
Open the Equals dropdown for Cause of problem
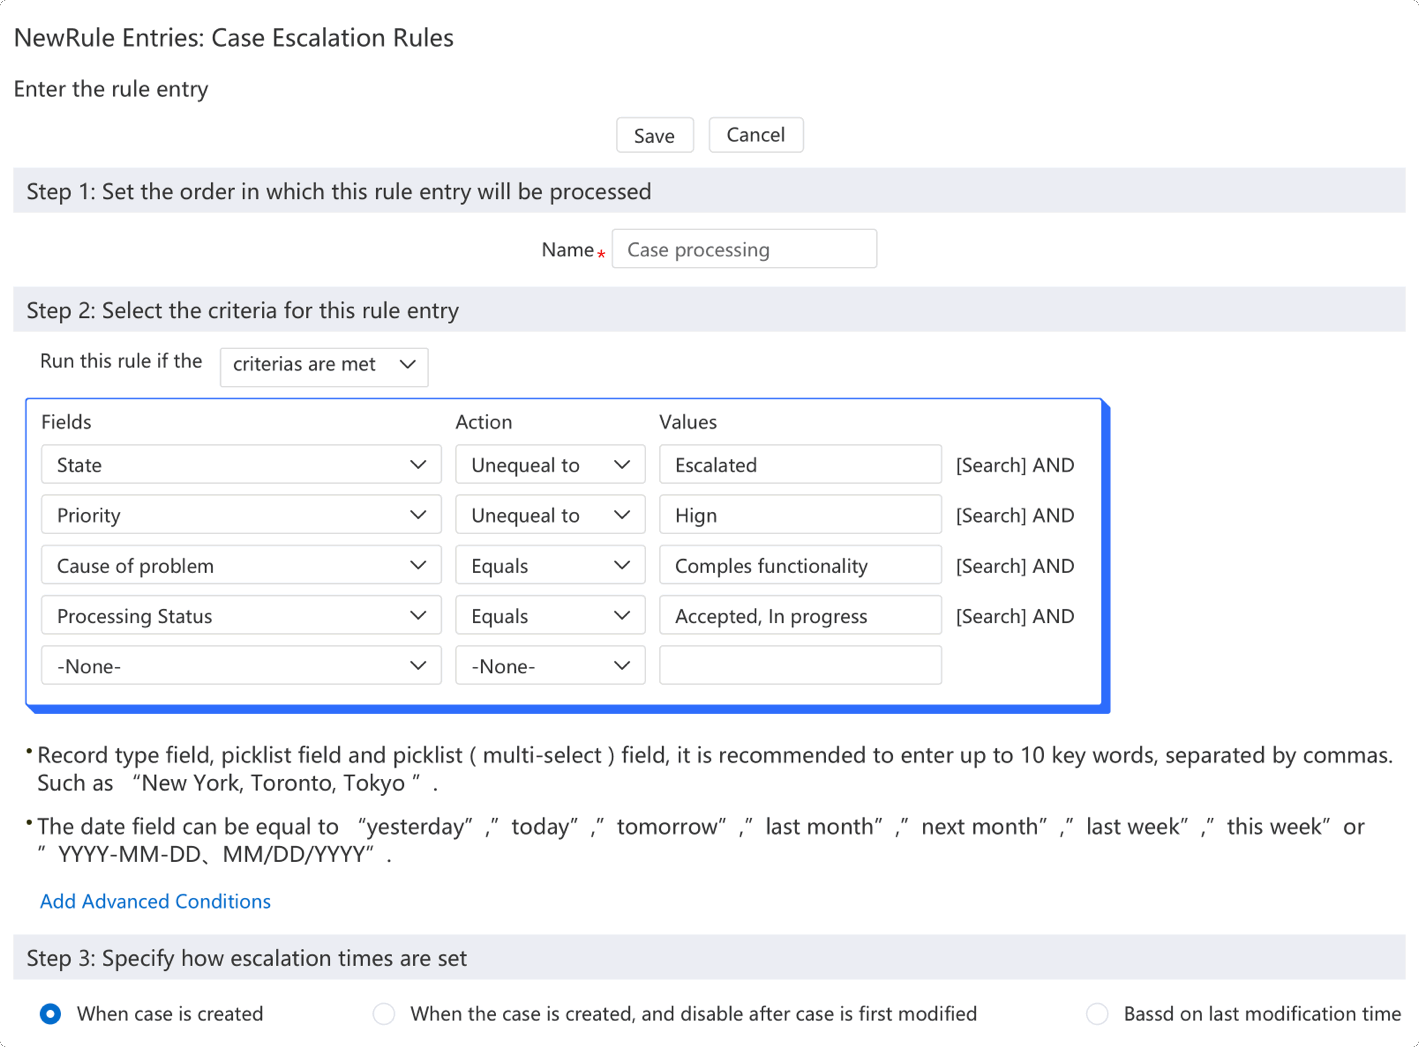pyautogui.click(x=550, y=566)
